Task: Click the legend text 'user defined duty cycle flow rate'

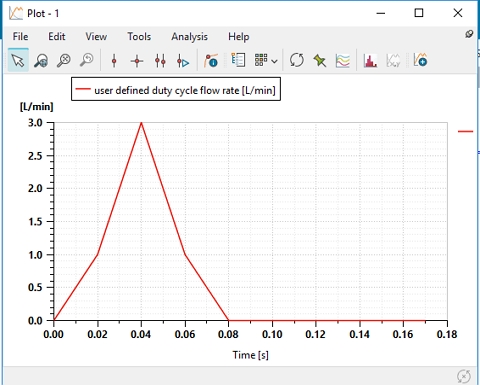Action: pos(167,90)
